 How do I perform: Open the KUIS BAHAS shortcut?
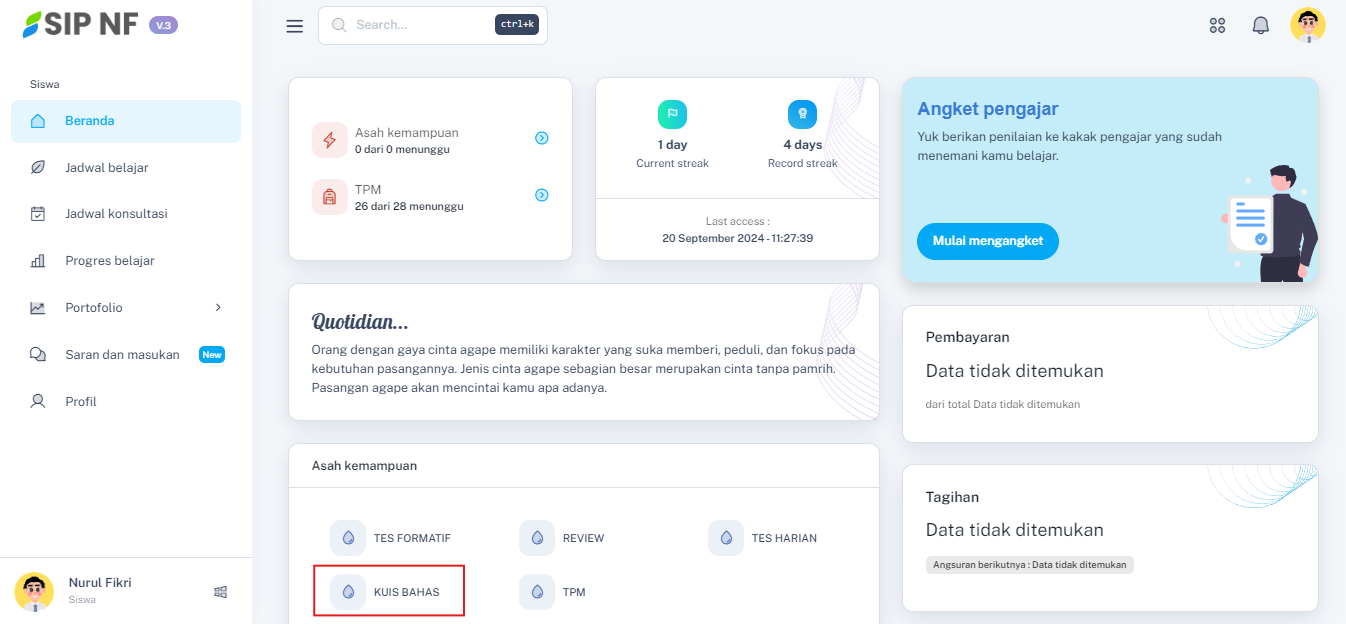click(x=390, y=592)
